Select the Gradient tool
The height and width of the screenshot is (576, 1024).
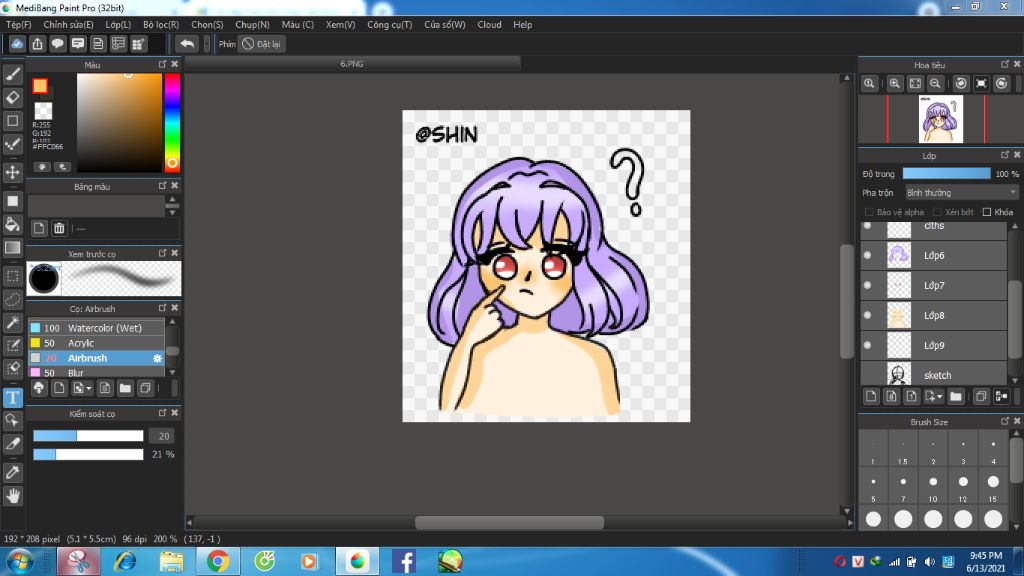[x=12, y=248]
